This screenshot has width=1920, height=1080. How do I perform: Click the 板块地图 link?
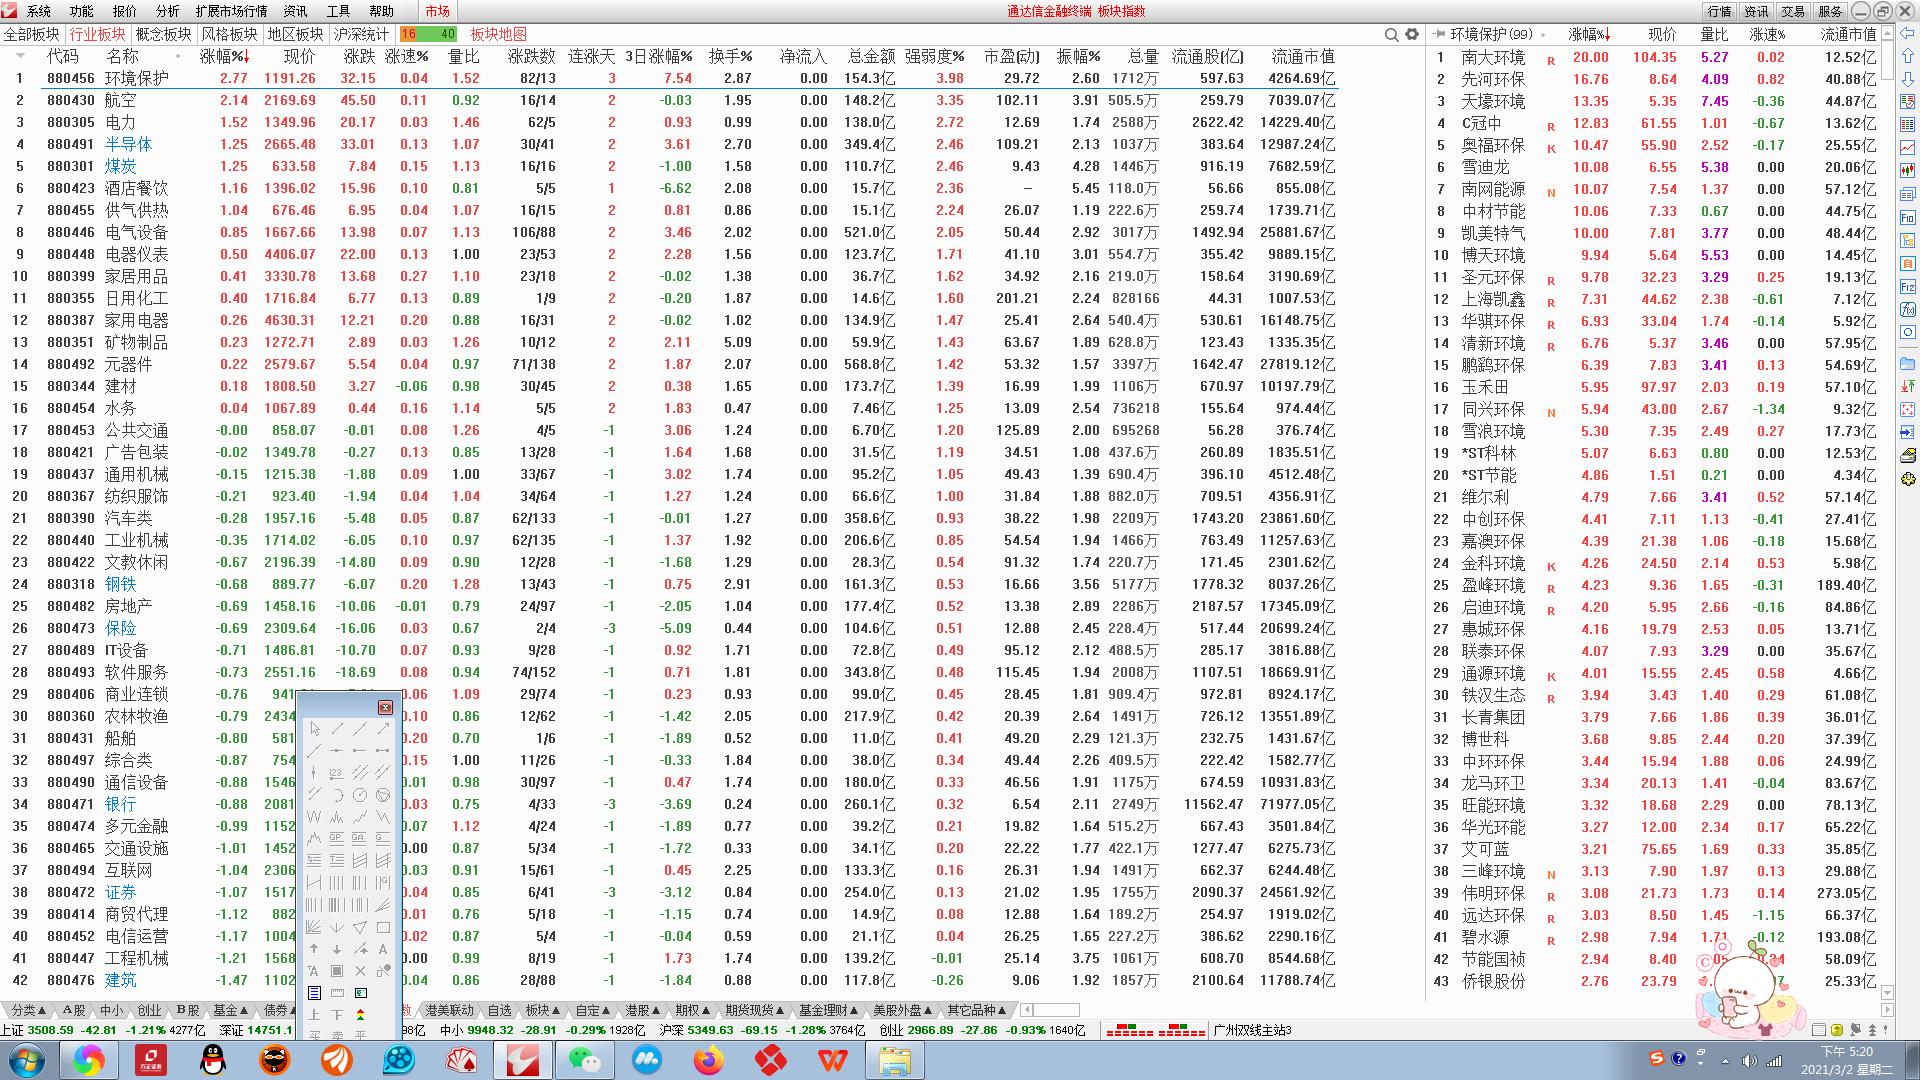point(498,34)
